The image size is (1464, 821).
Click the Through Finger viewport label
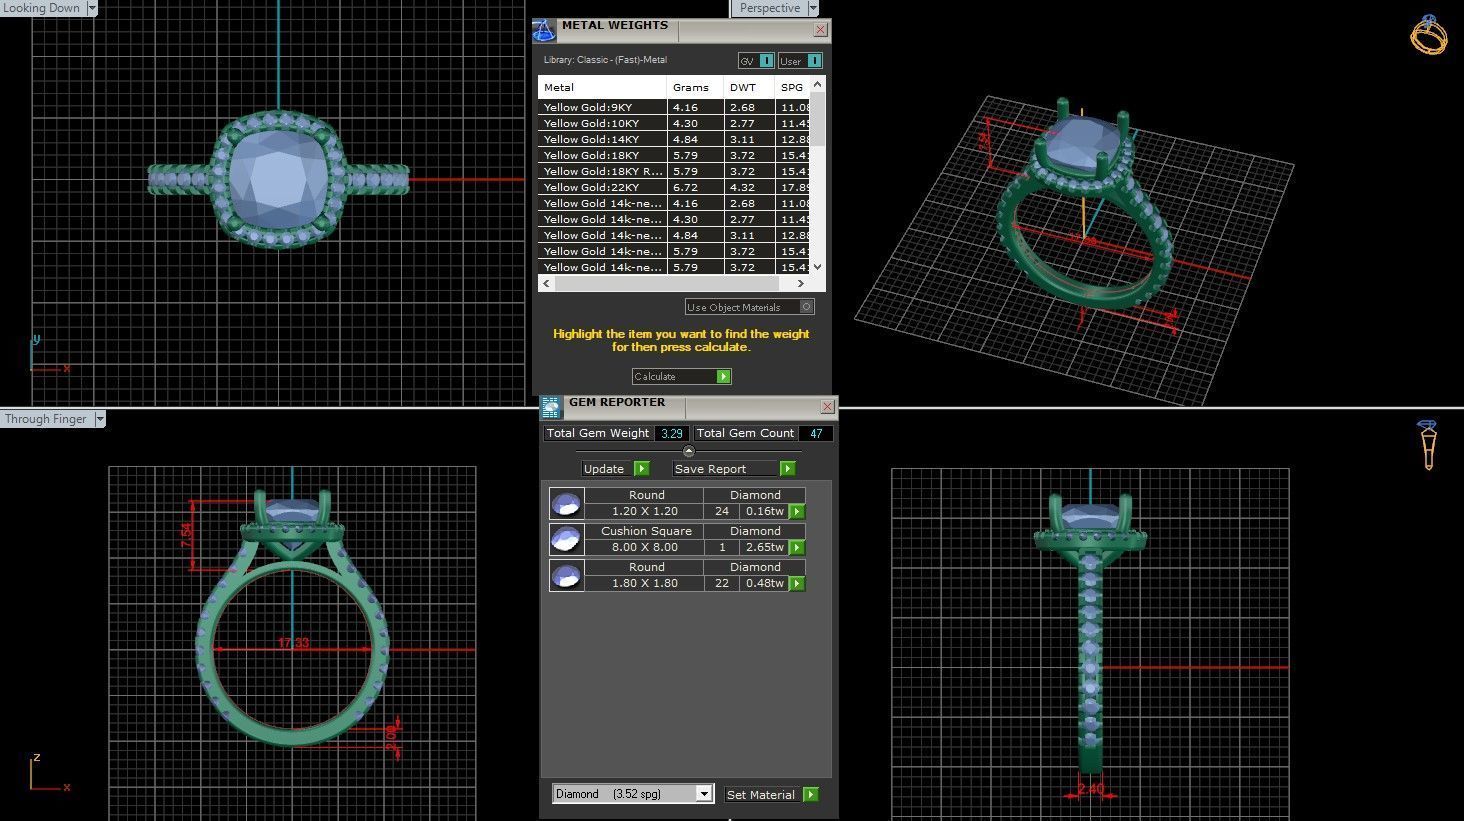click(46, 419)
